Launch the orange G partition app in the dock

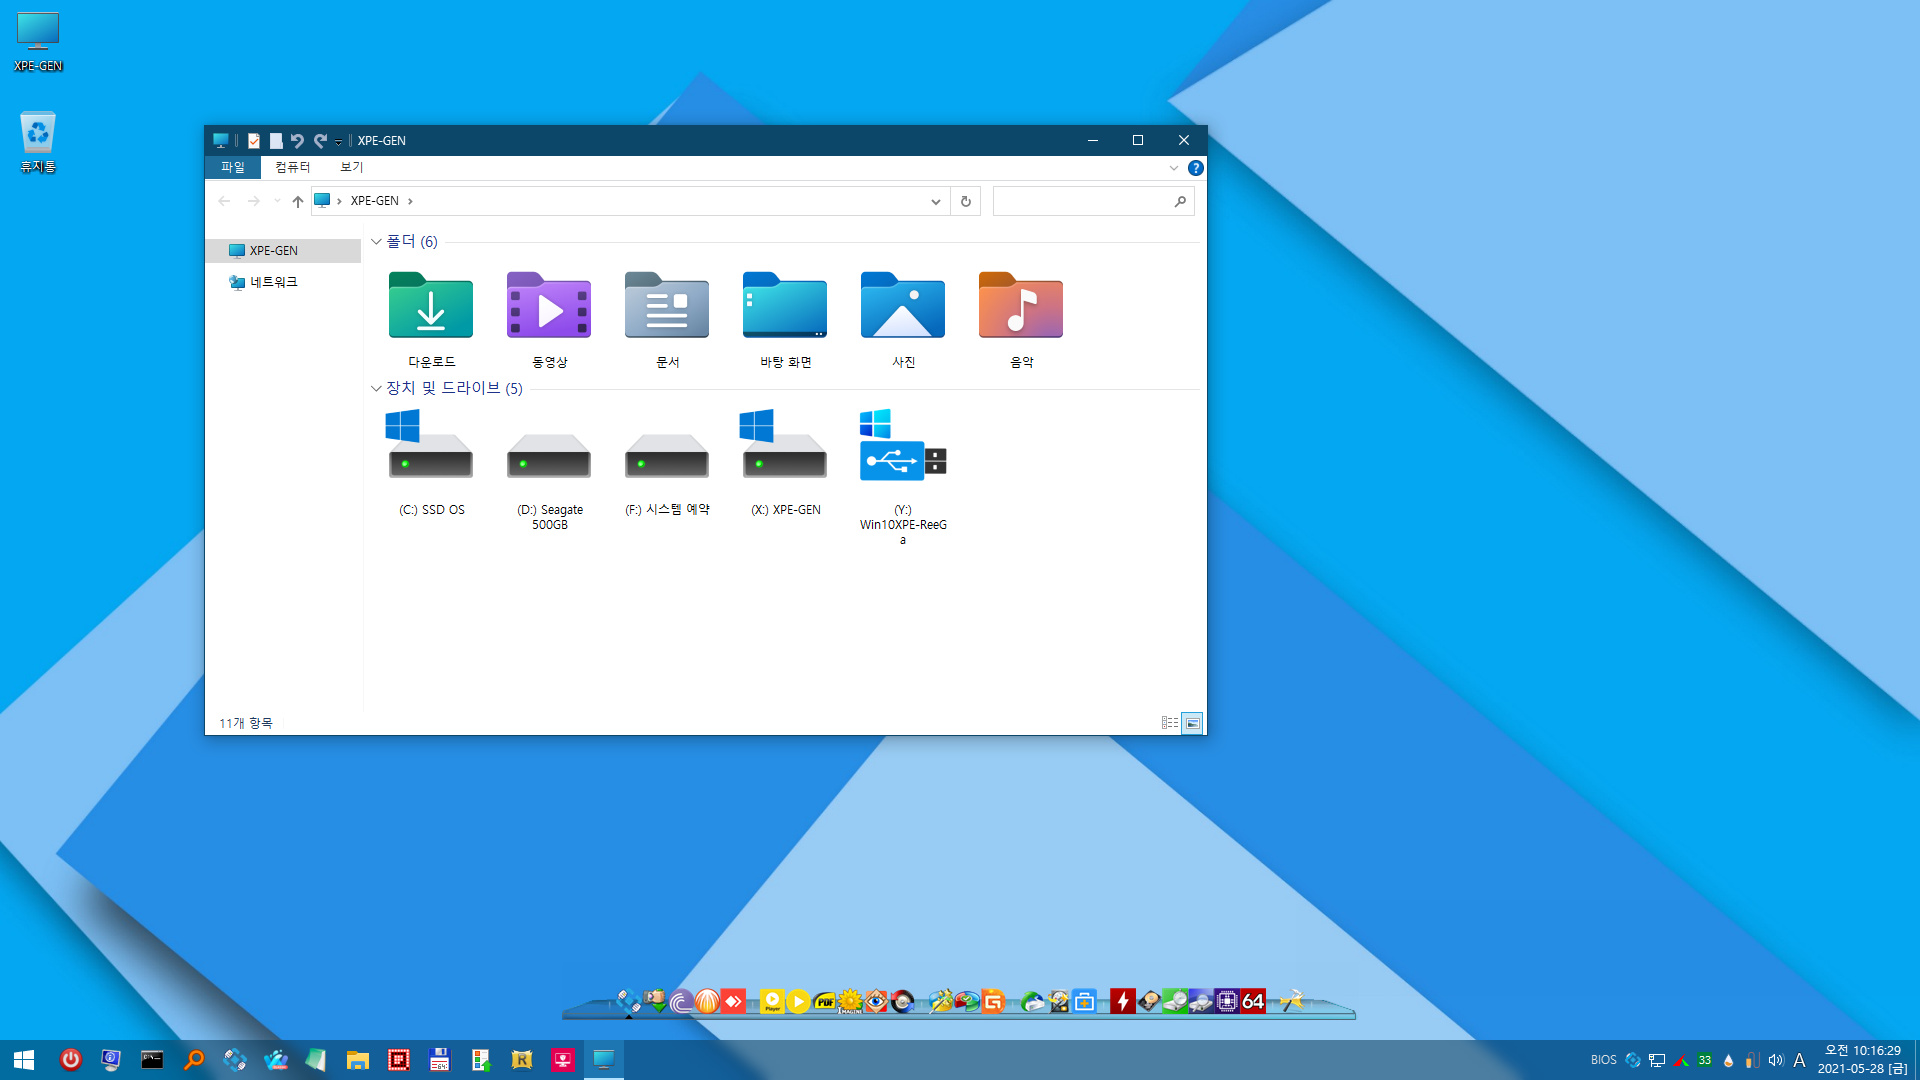click(x=993, y=1001)
